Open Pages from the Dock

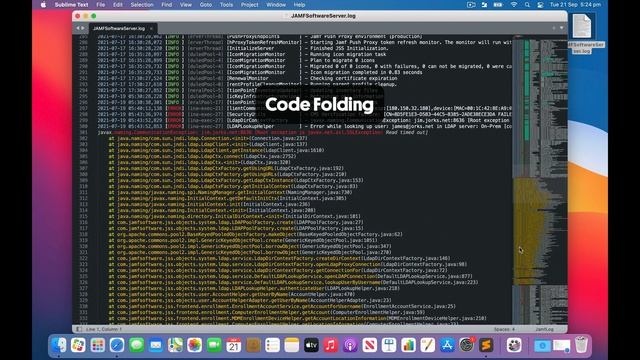pos(427,345)
